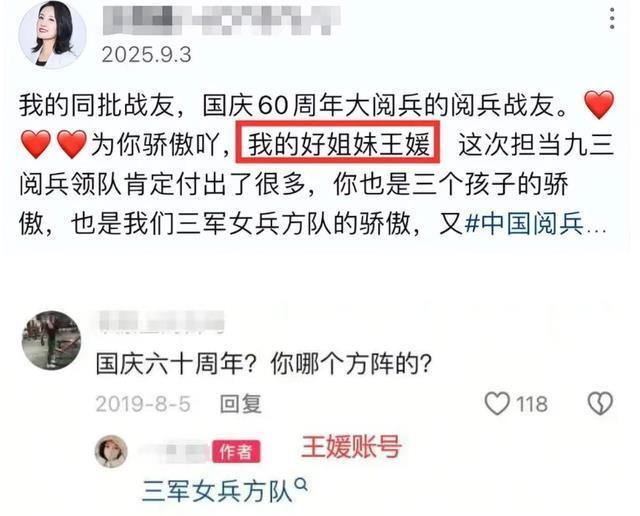Select the comment 国庆六十周年？你哪个方阵的？
640x516 pixels.
coord(264,363)
